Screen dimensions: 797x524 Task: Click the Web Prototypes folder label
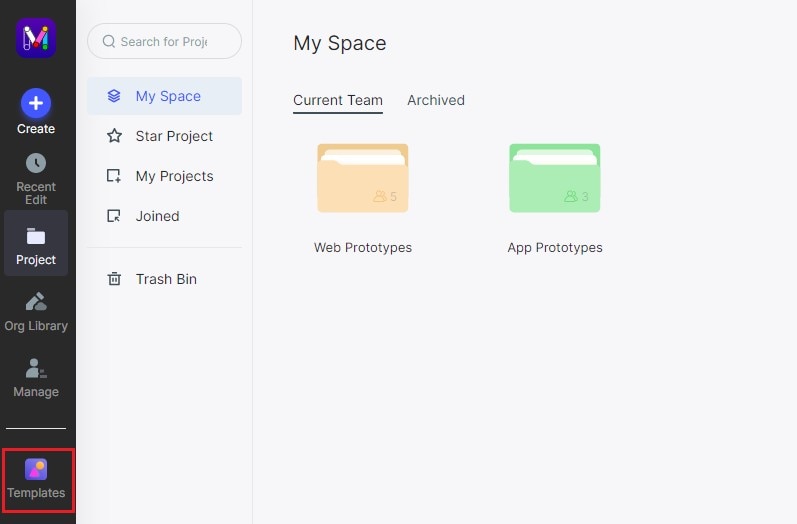point(363,248)
